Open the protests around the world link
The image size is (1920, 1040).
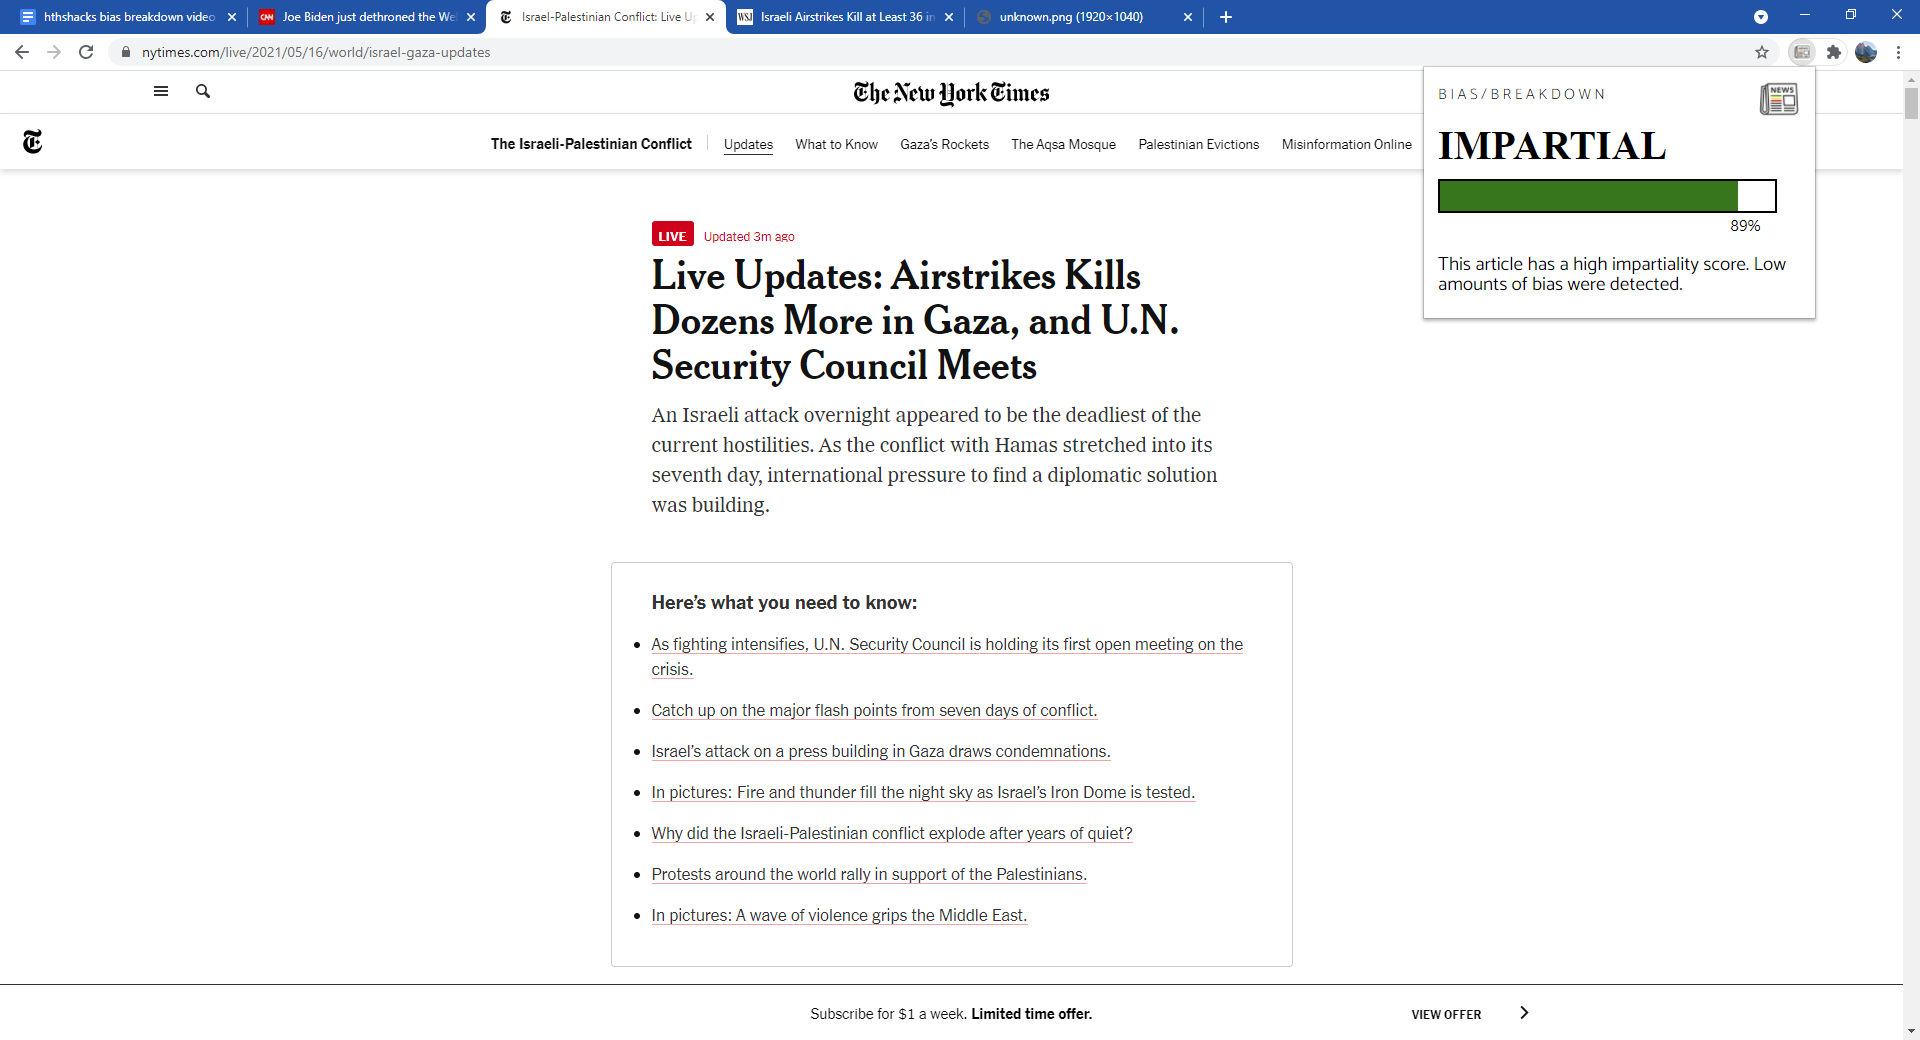[x=869, y=874]
